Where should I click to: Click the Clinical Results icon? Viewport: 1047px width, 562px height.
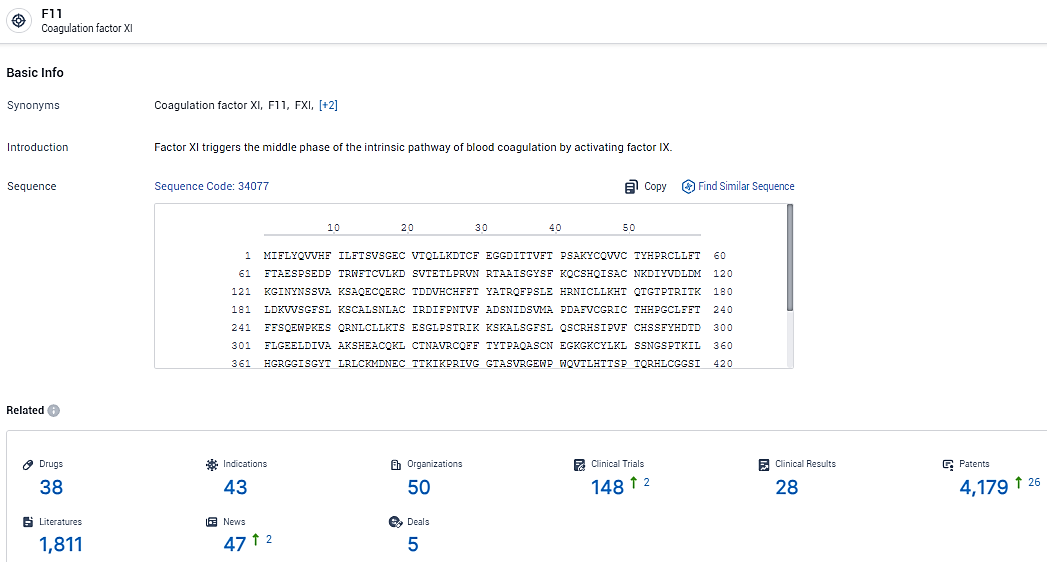764,465
